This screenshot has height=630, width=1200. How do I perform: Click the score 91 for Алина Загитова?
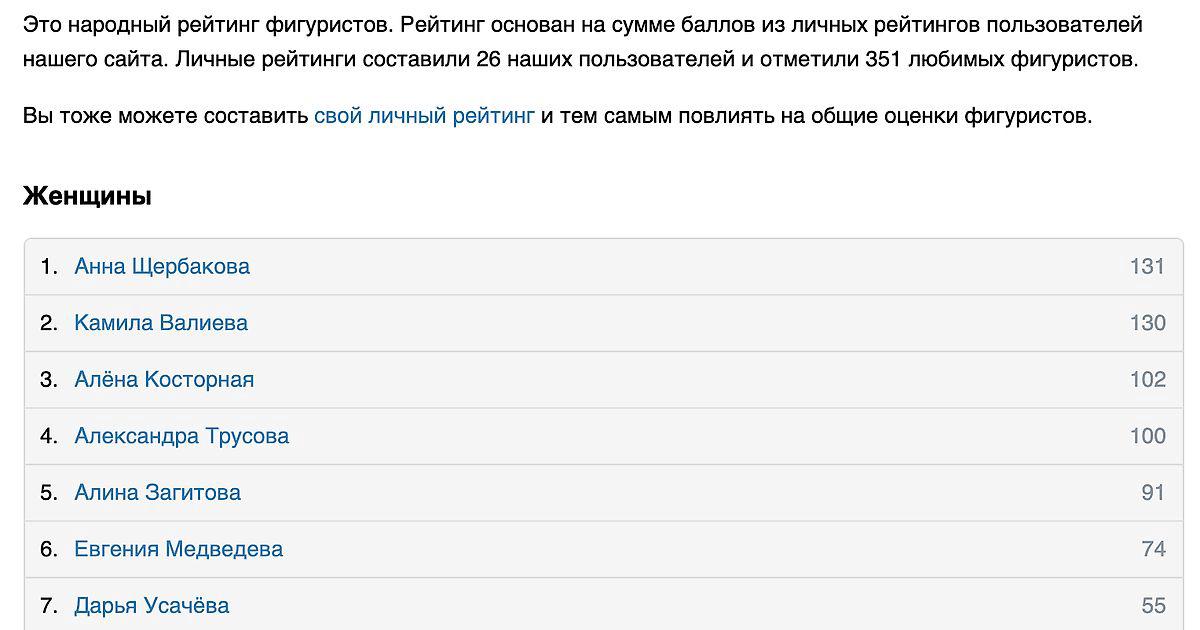click(x=1153, y=493)
